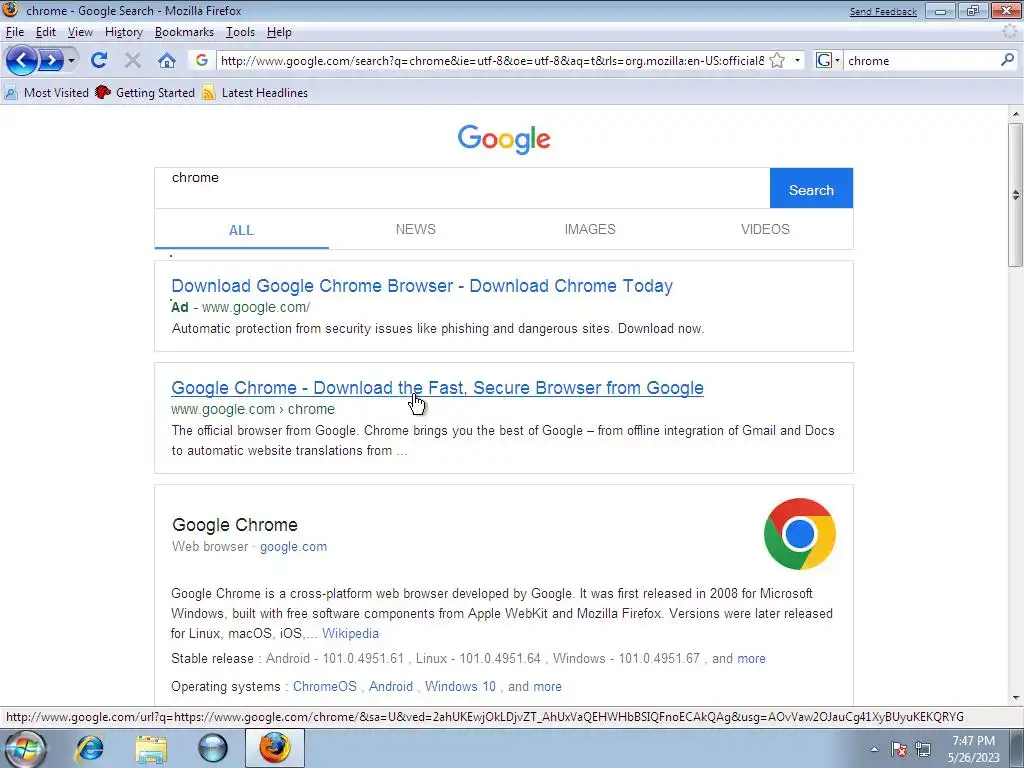The width and height of the screenshot is (1024, 768).
Task: Open the back/forward history dropdown arrow
Action: coord(71,61)
